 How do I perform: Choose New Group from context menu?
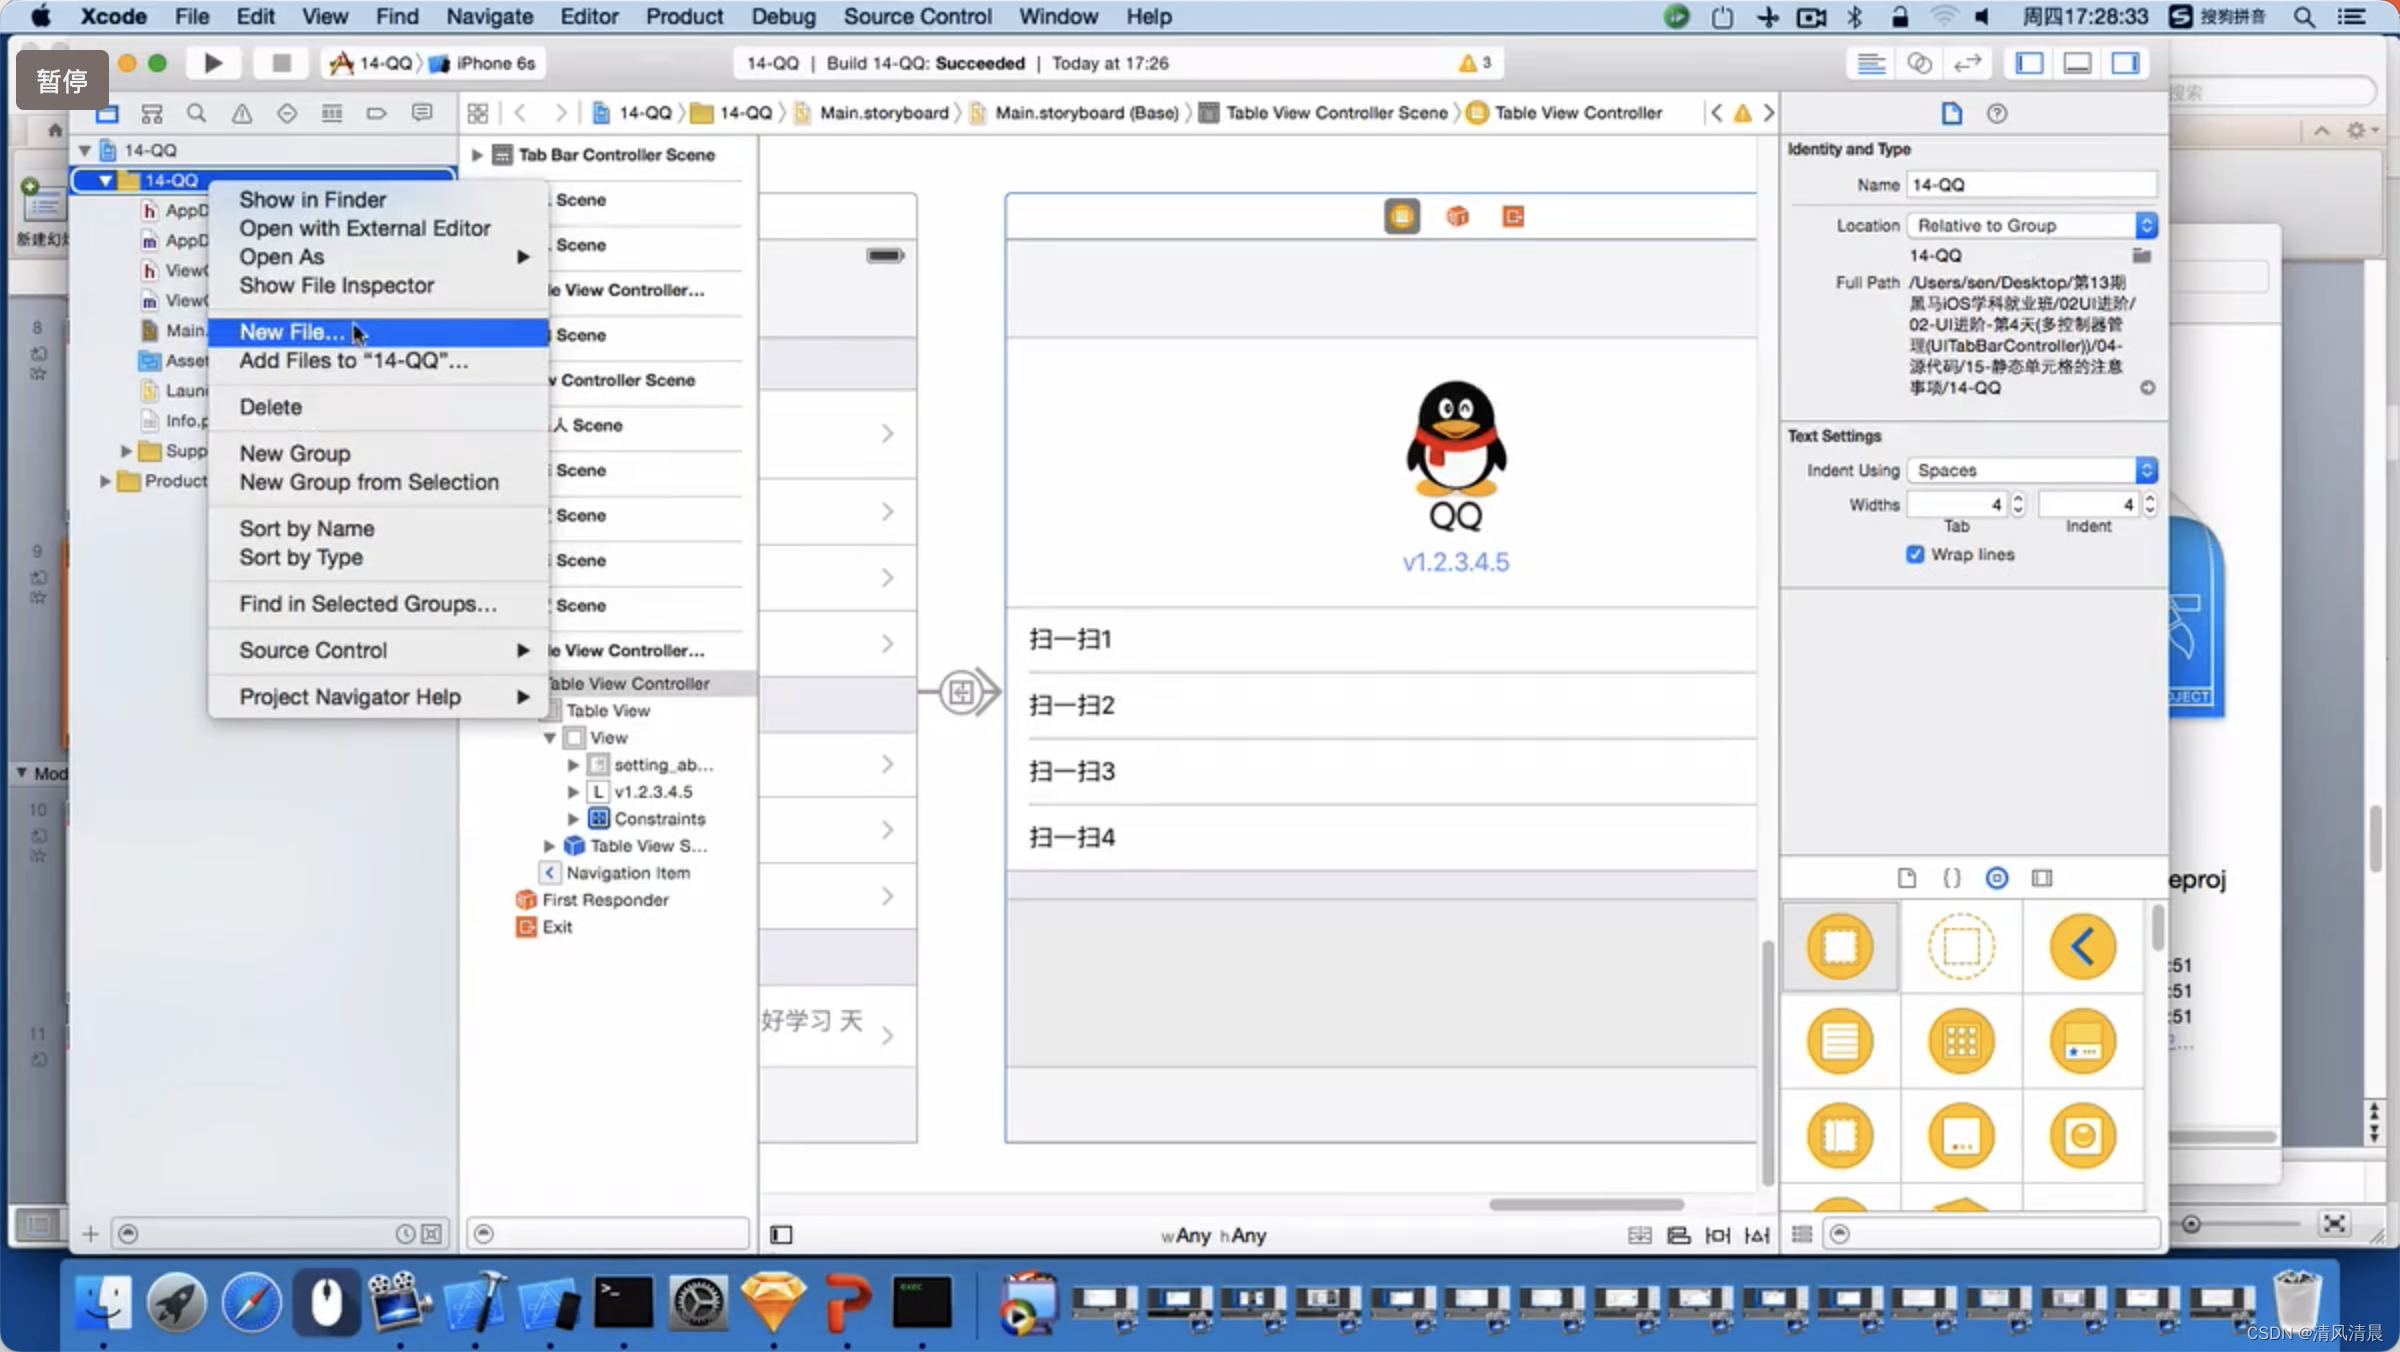pos(378,453)
